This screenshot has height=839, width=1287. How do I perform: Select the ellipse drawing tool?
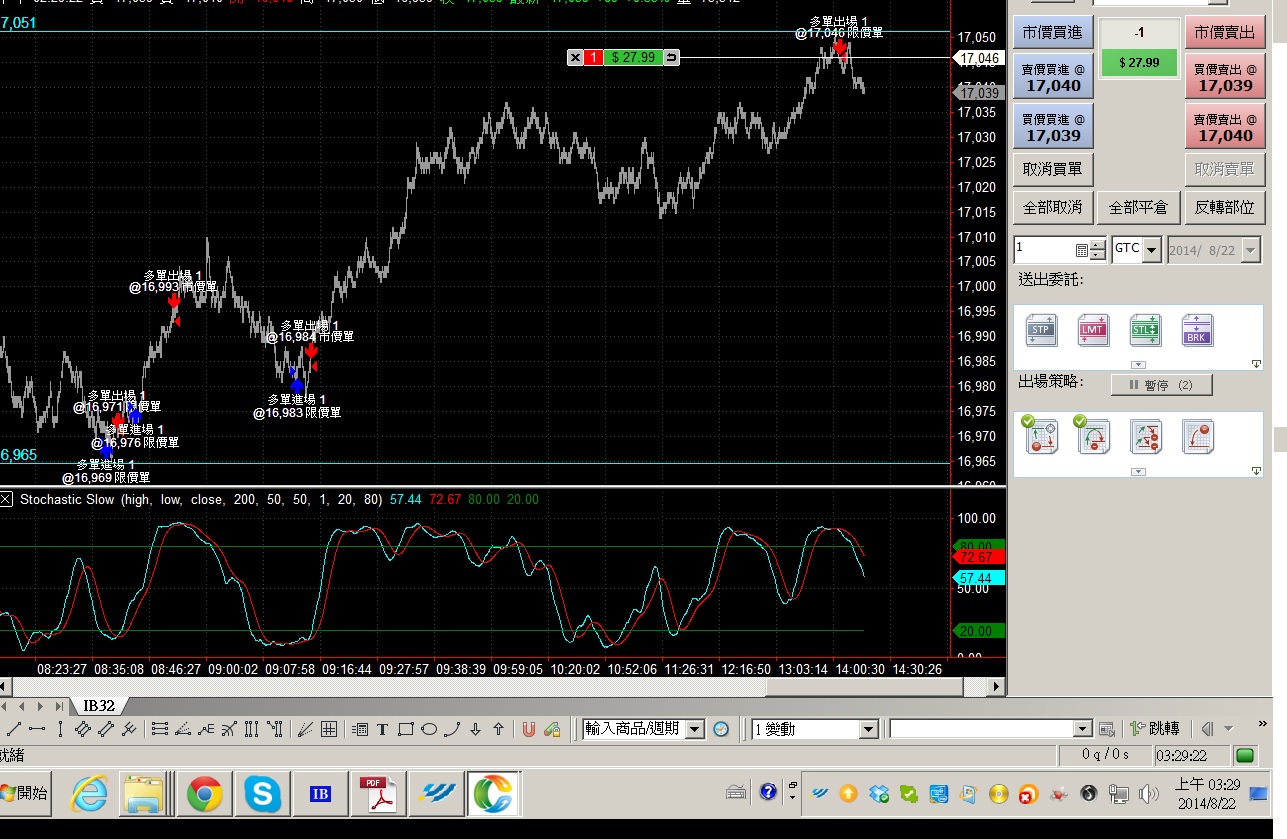[x=429, y=729]
